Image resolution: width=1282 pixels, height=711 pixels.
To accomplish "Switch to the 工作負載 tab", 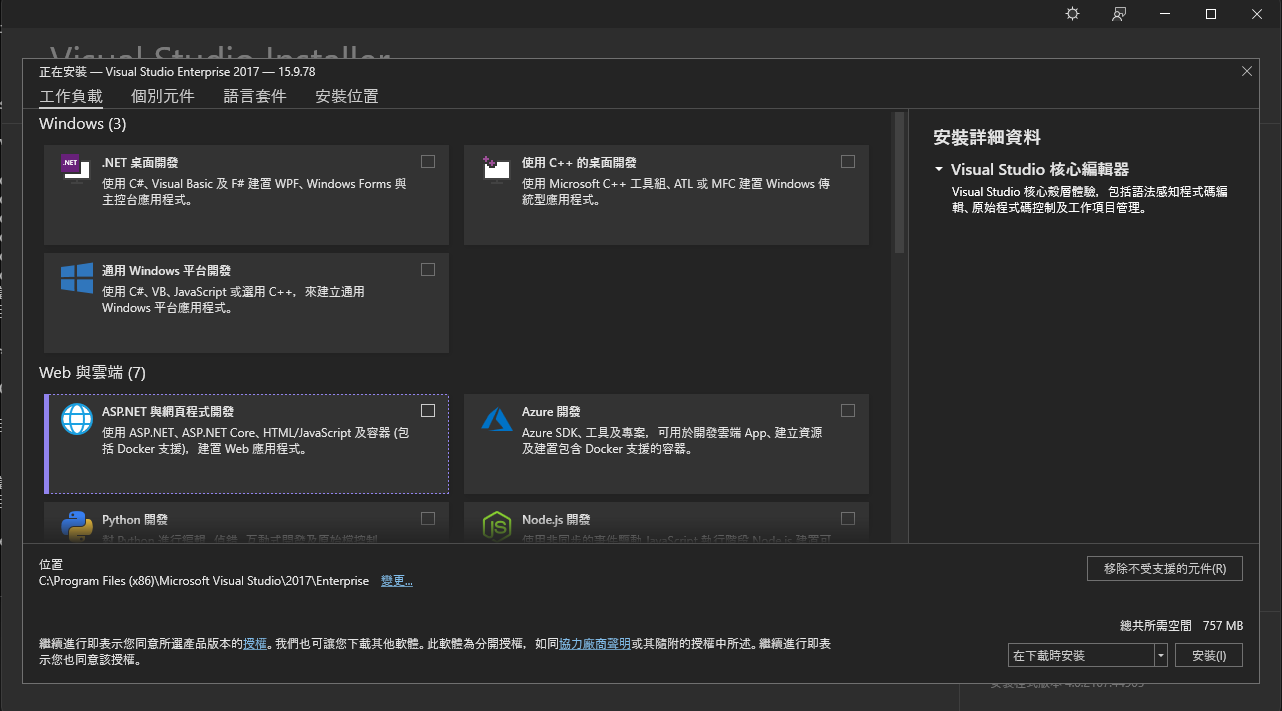I will (71, 96).
